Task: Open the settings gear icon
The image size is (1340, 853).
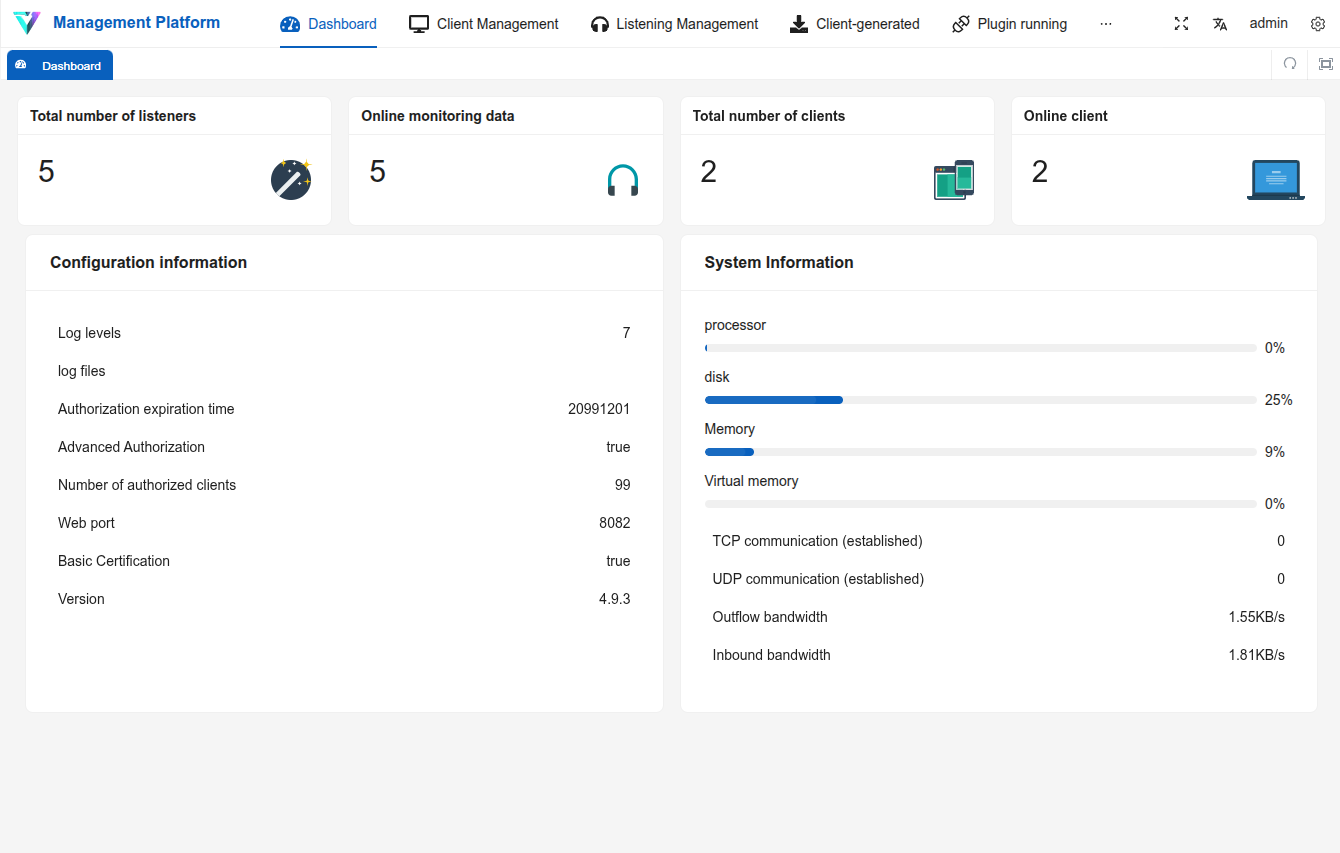Action: [1317, 24]
